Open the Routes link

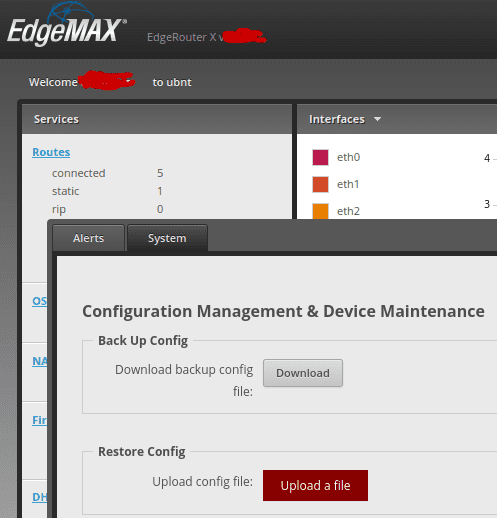[x=51, y=152]
